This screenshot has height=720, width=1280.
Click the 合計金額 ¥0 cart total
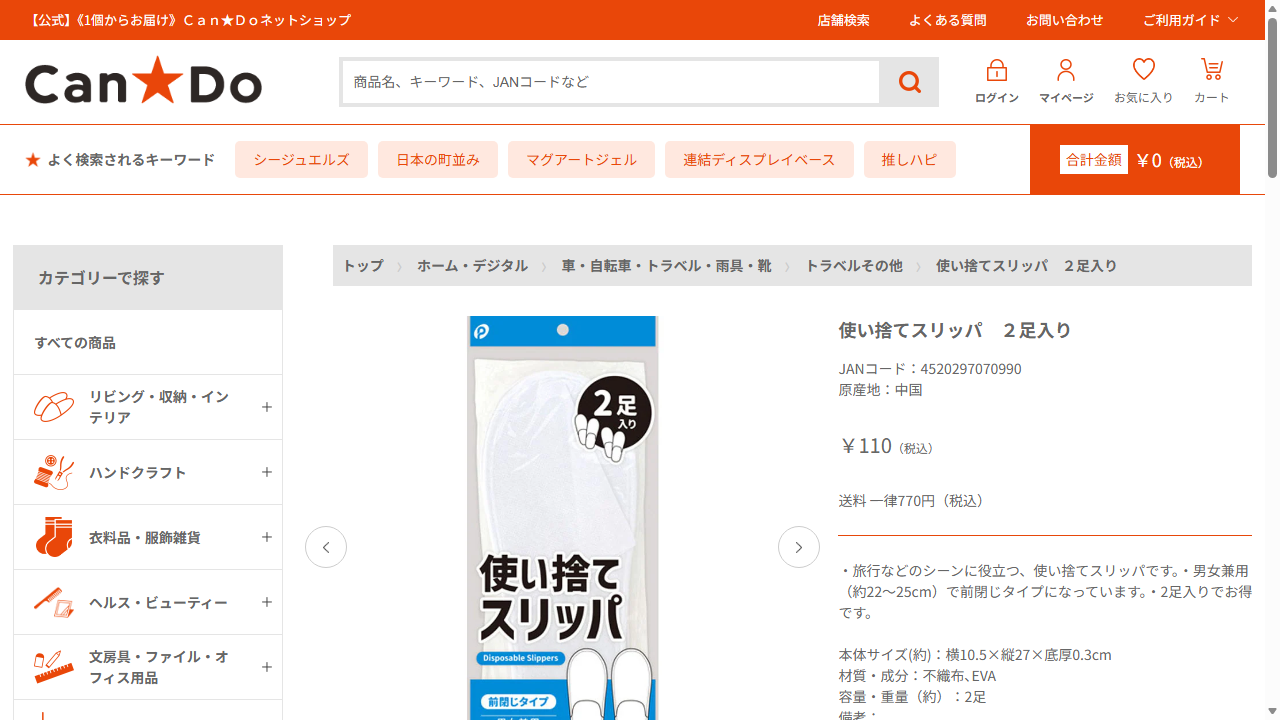1135,160
